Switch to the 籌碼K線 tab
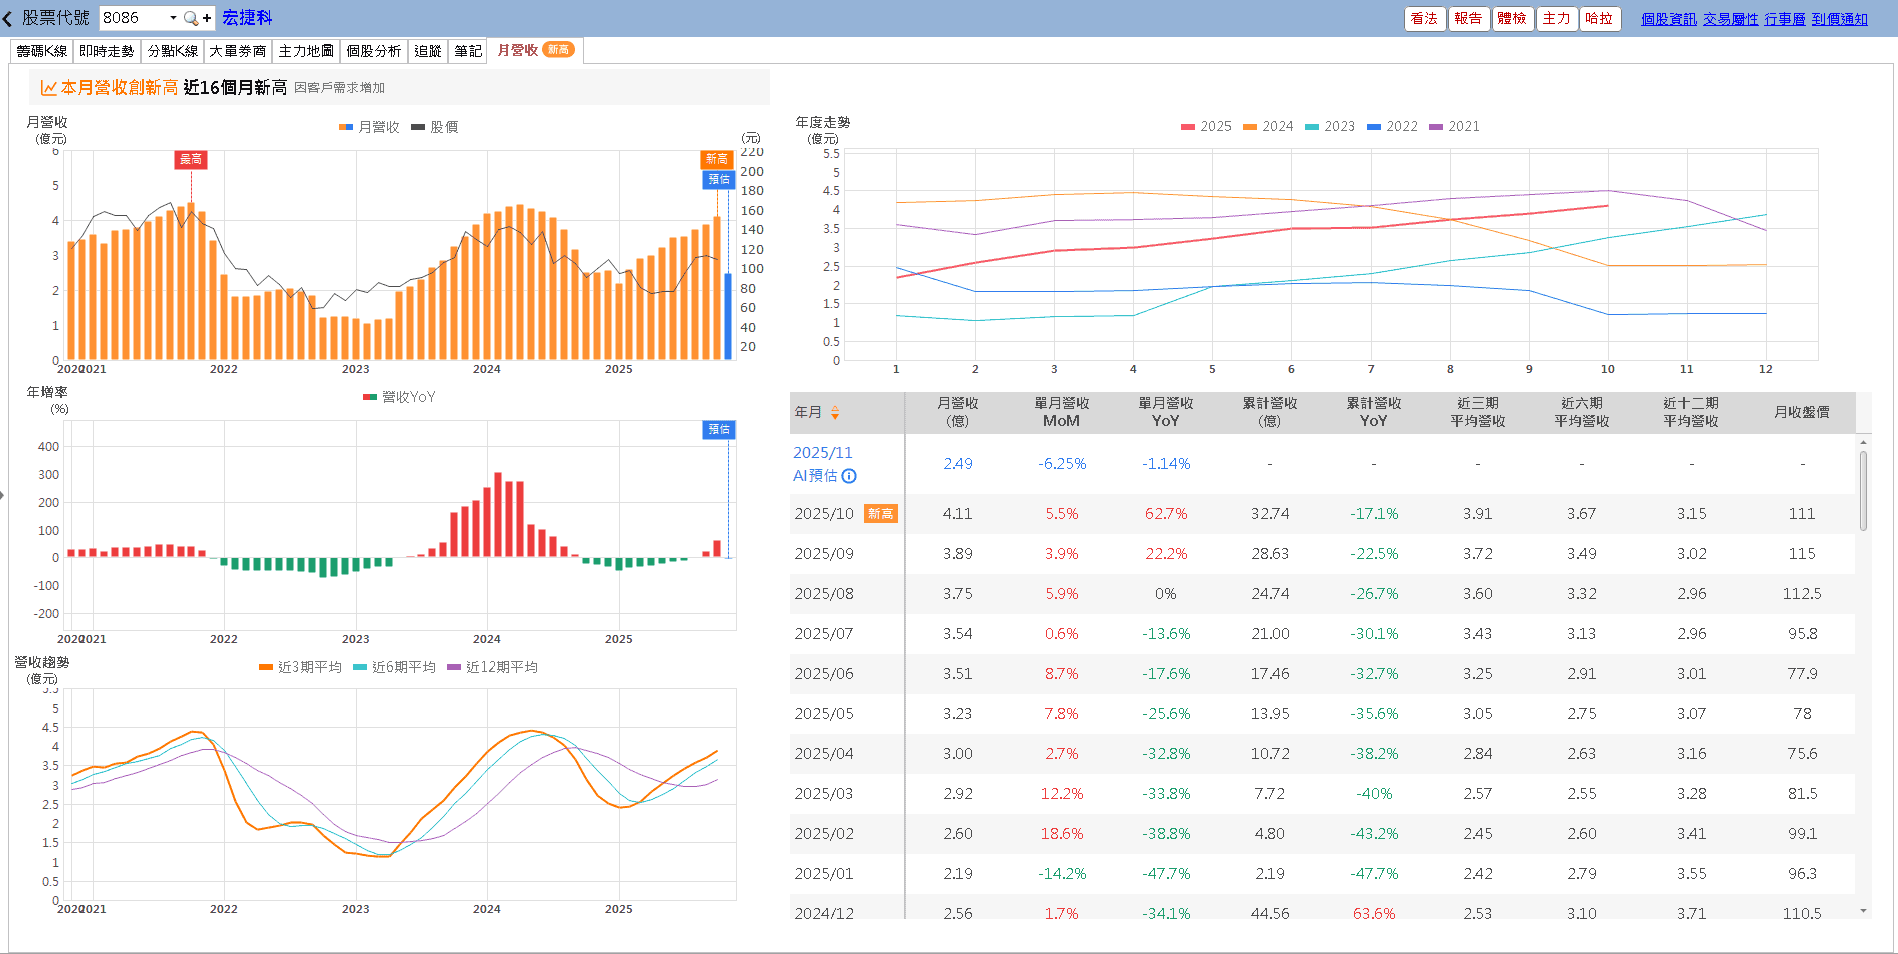 [x=41, y=51]
